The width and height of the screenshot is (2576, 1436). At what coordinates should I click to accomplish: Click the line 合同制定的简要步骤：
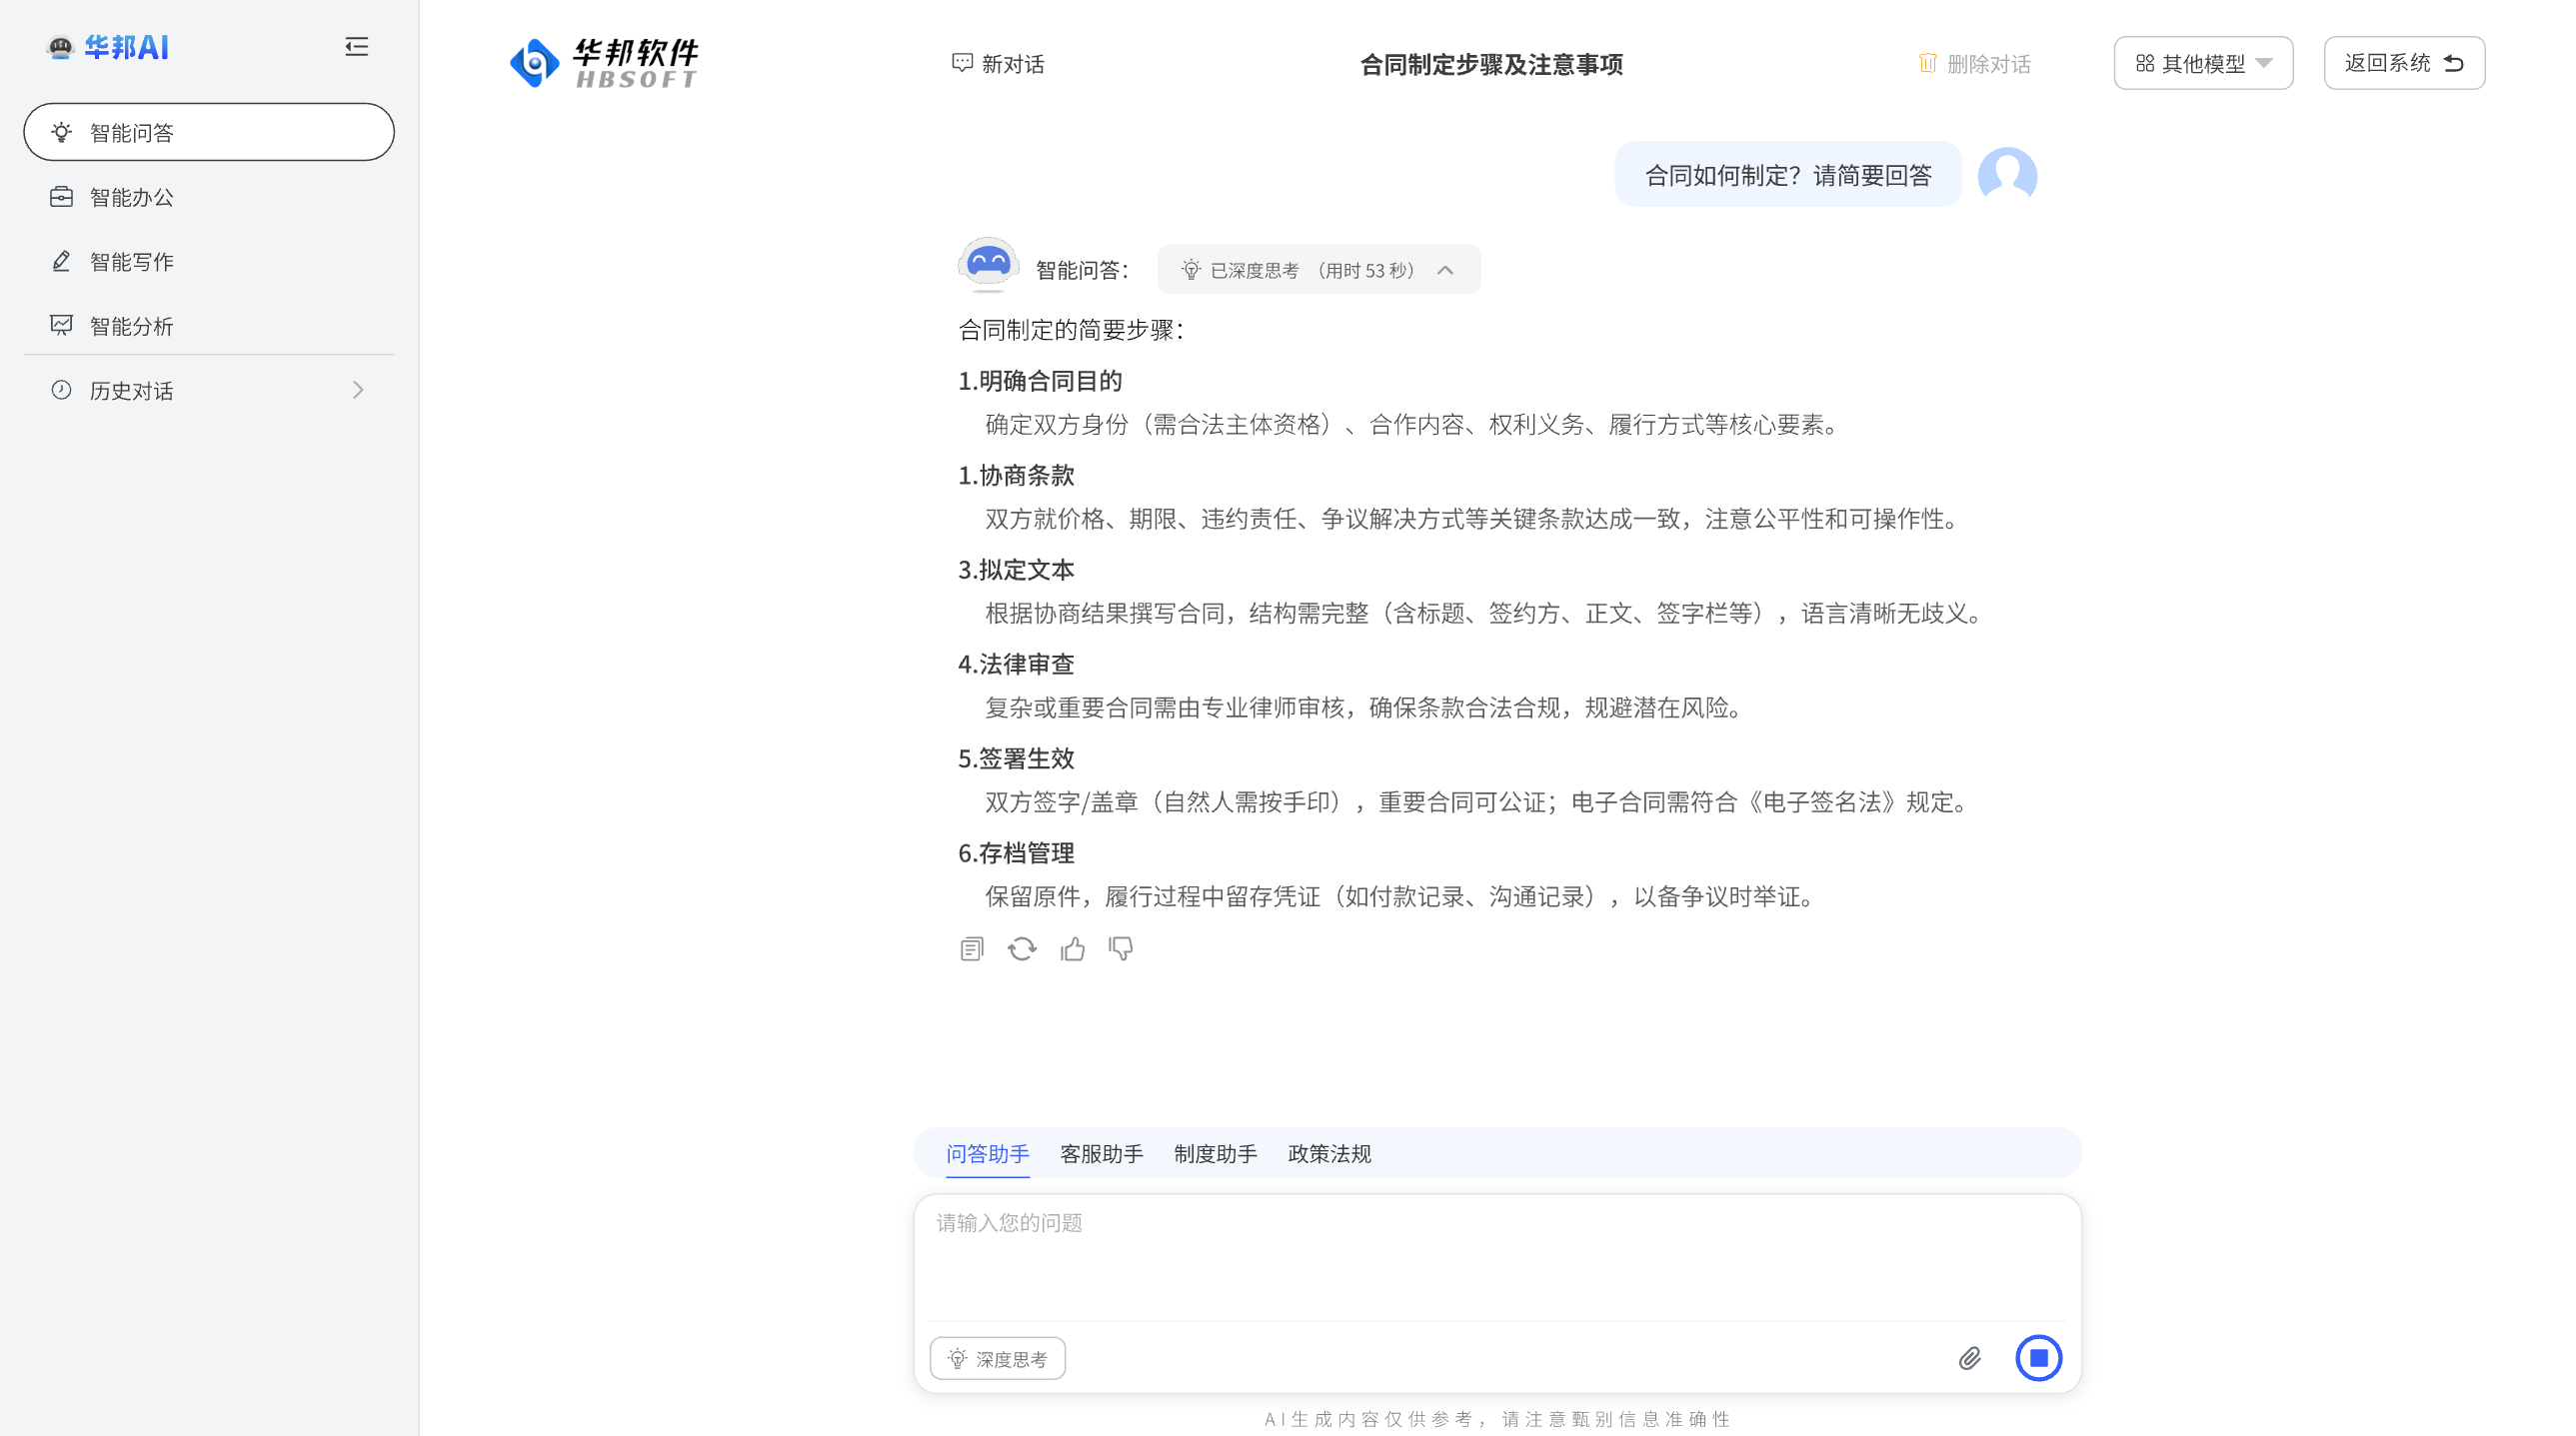[1071, 330]
